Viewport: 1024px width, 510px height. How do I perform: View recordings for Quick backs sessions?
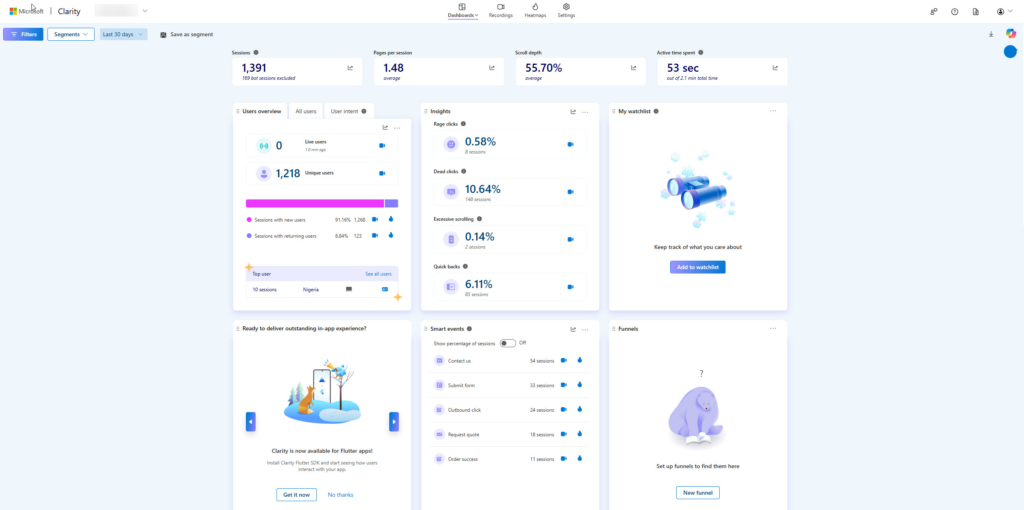tap(570, 287)
